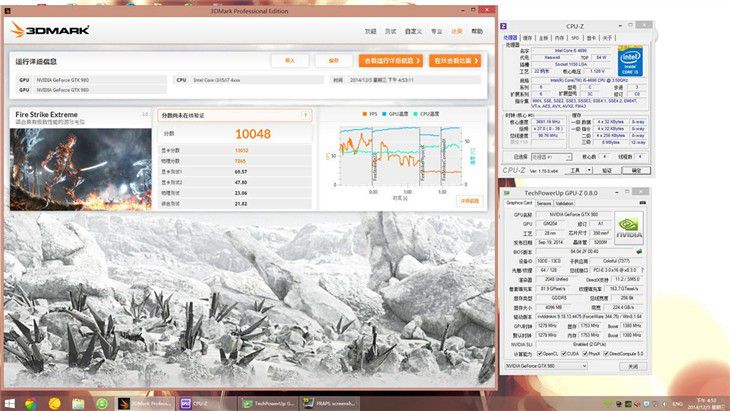Click orange view run details button
This screenshot has height=411, width=730.
[x=391, y=61]
